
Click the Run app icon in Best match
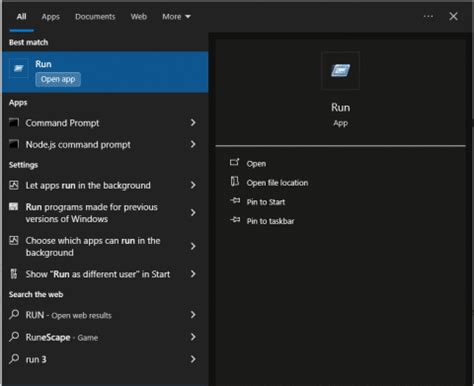tap(19, 68)
